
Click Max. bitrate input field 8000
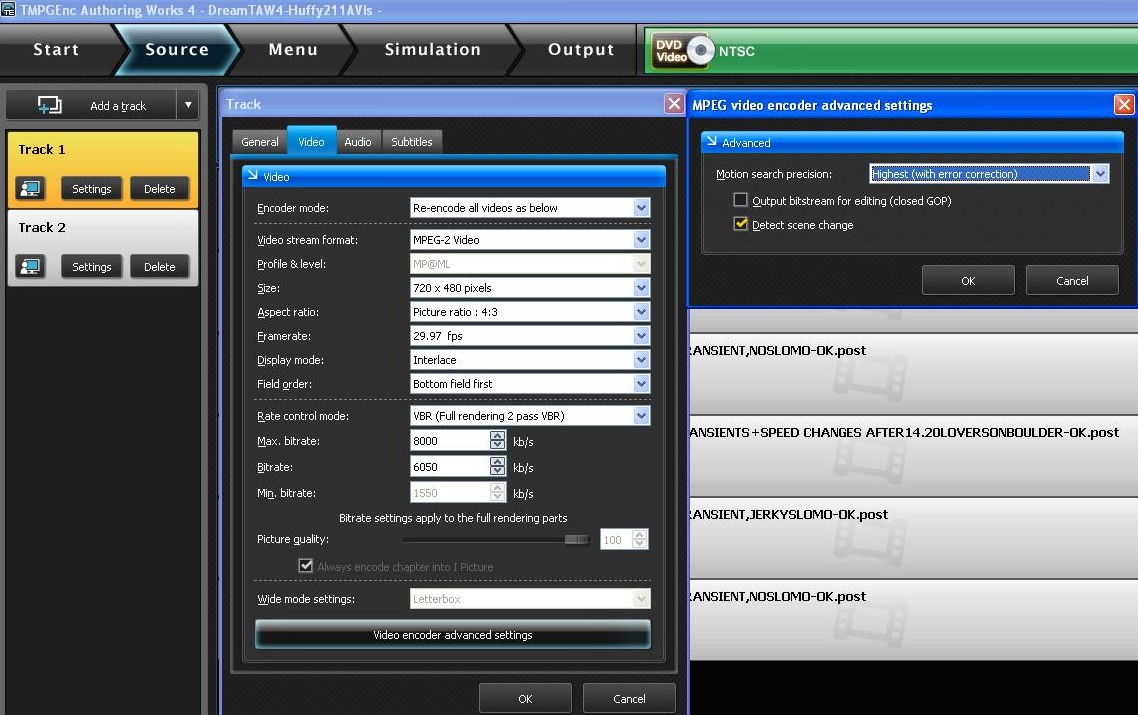tap(450, 441)
